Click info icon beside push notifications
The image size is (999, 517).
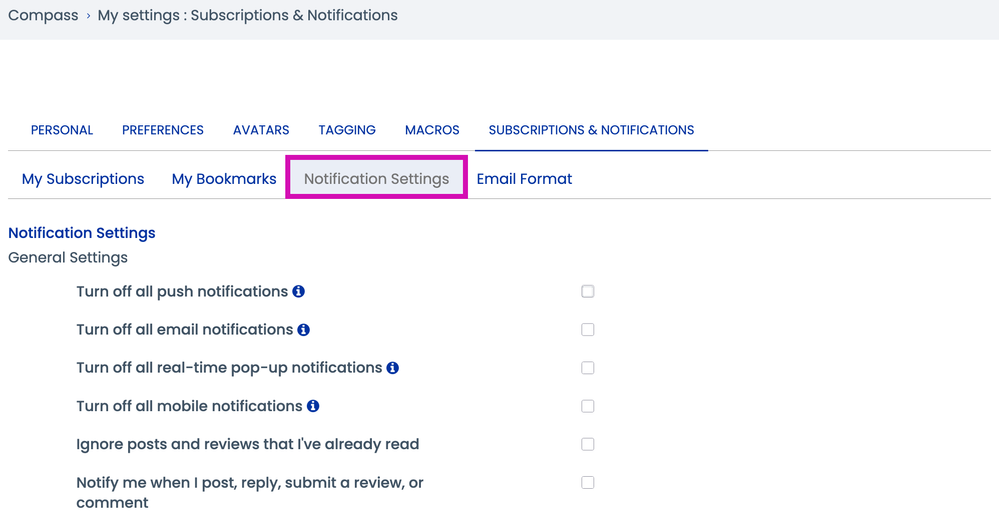tap(298, 291)
